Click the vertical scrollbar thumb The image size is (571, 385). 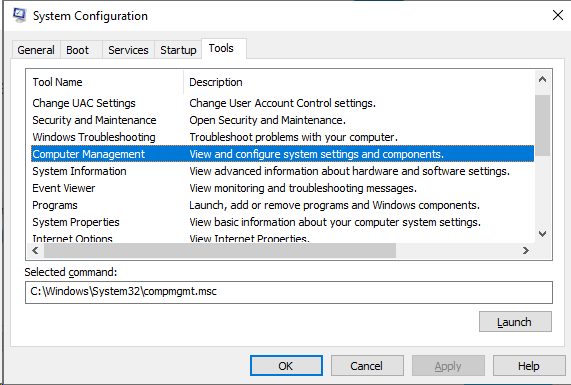click(542, 125)
